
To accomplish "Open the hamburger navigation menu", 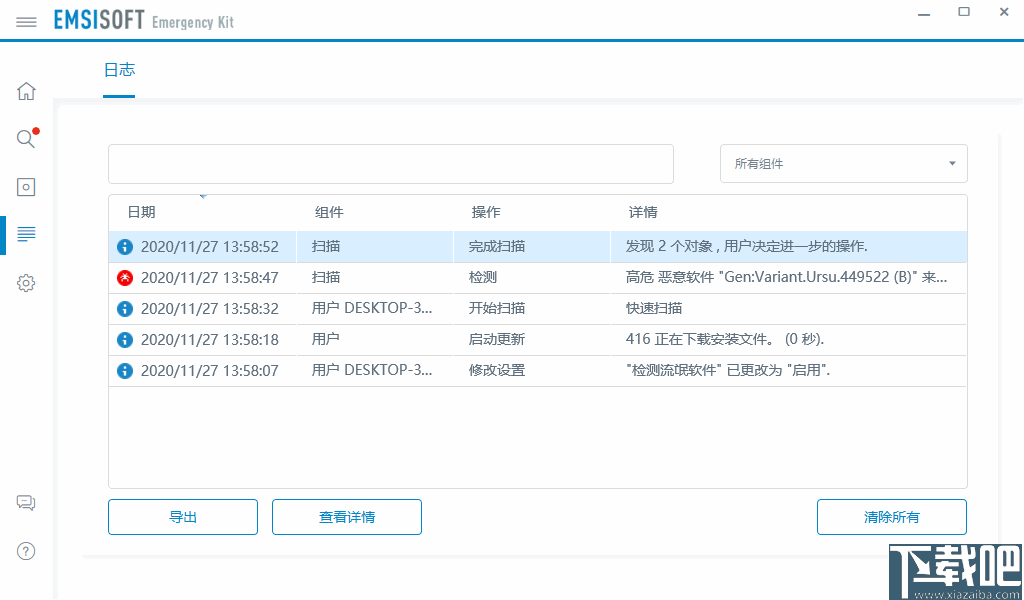I will point(26,19).
